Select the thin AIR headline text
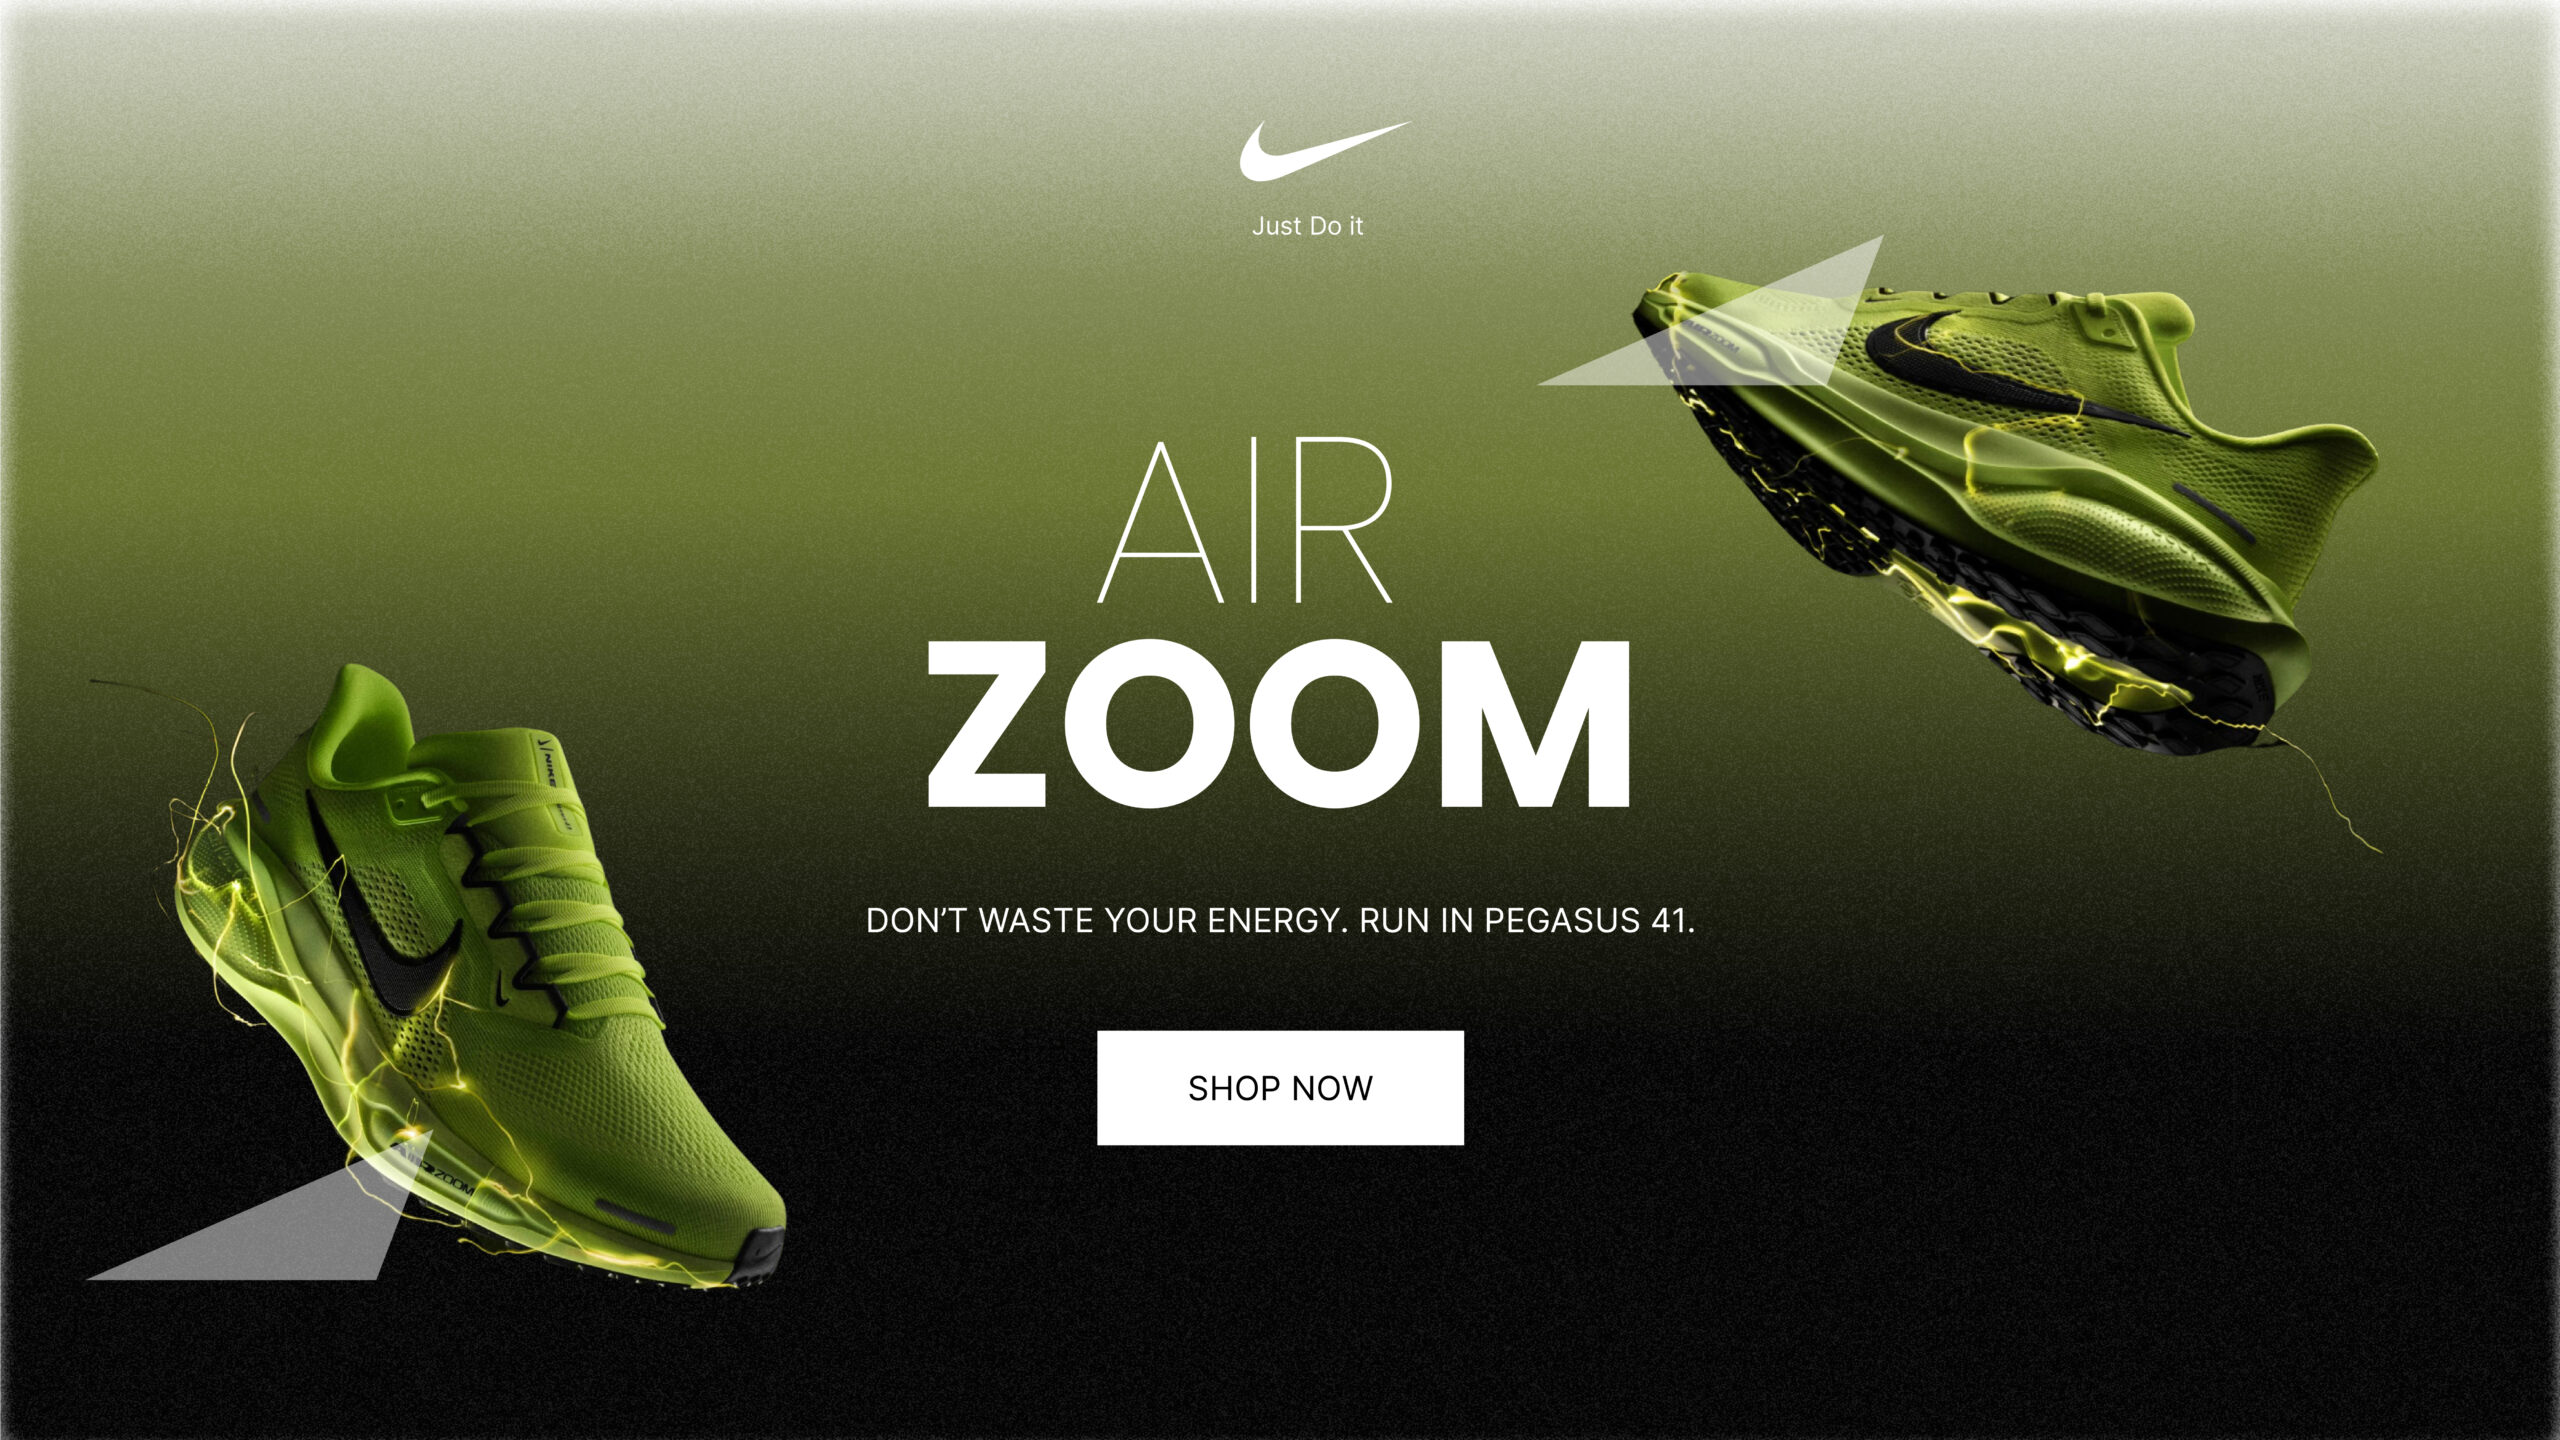The height and width of the screenshot is (1440, 2560). click(1246, 521)
